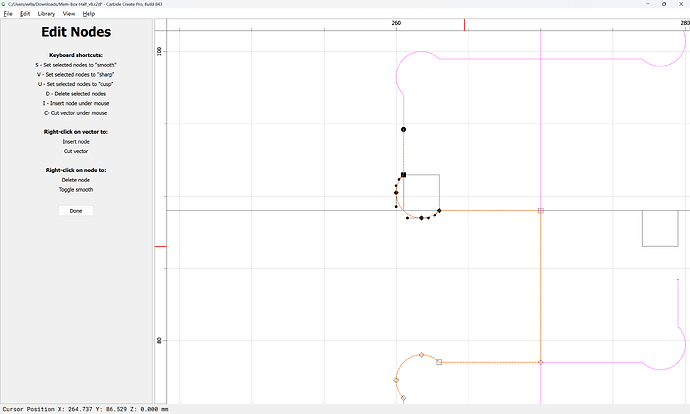Screen dimensions: 690x414
Task: Click the 'S - Set selected nodes to smooth' line
Action: coord(76,65)
